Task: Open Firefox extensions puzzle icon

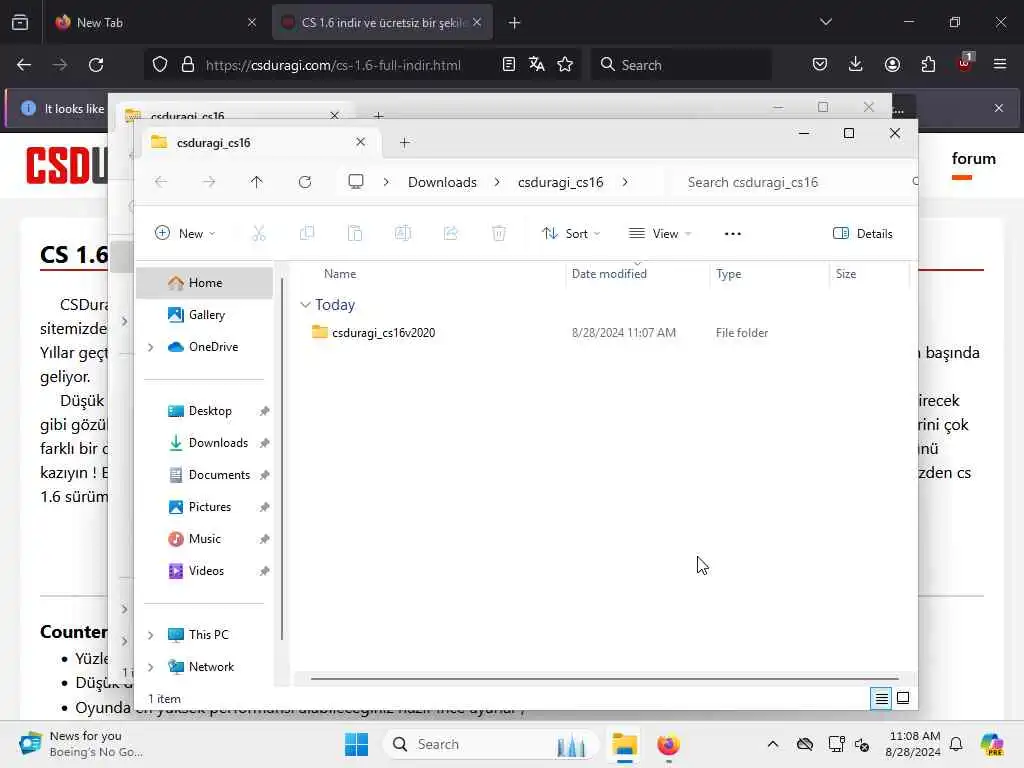Action: coord(928,64)
